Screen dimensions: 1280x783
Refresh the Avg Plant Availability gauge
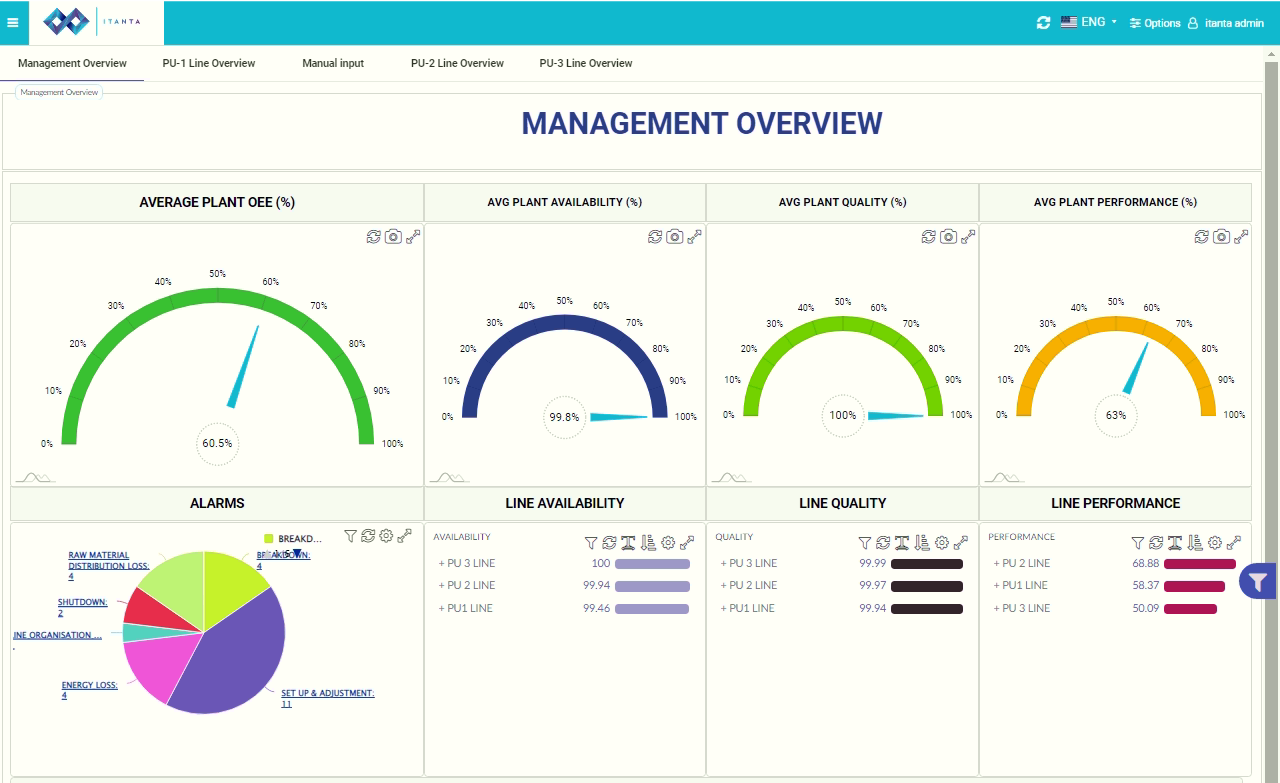pyautogui.click(x=655, y=237)
